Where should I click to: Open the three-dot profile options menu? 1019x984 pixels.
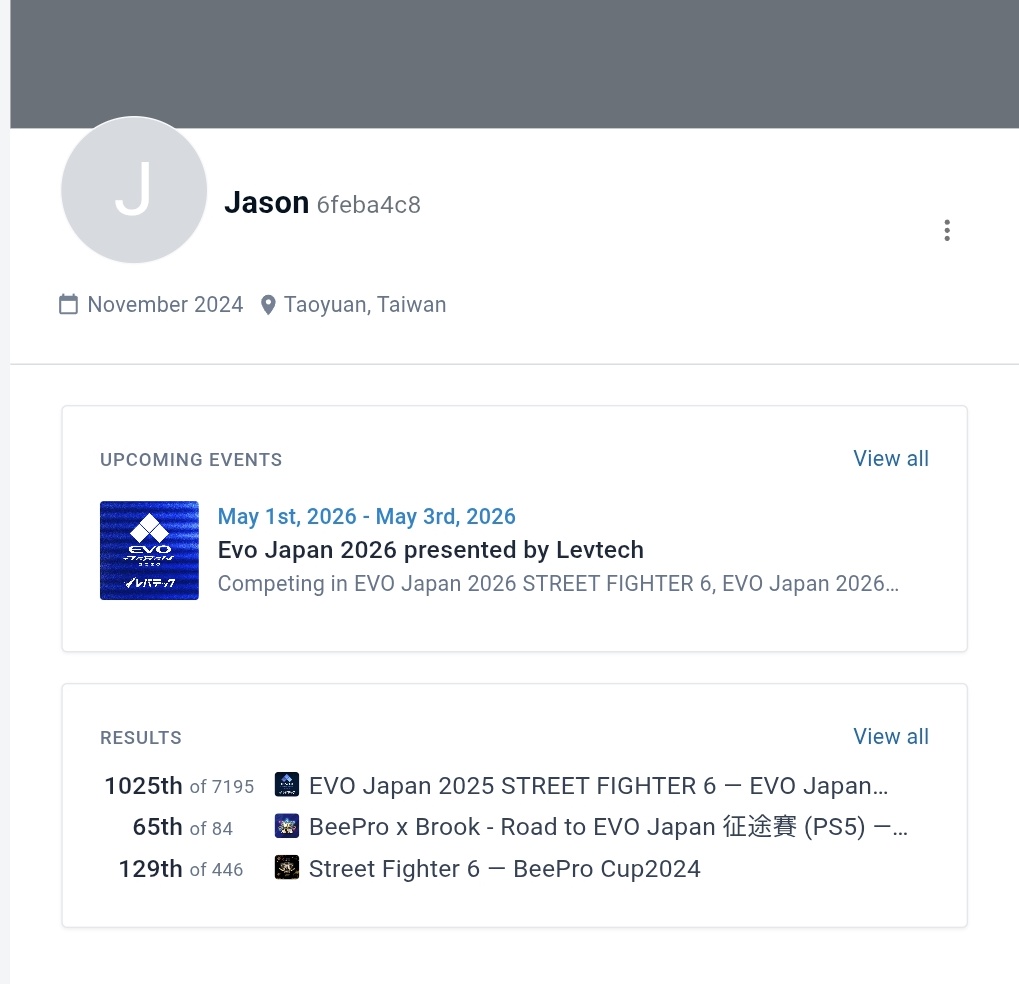[x=947, y=230]
